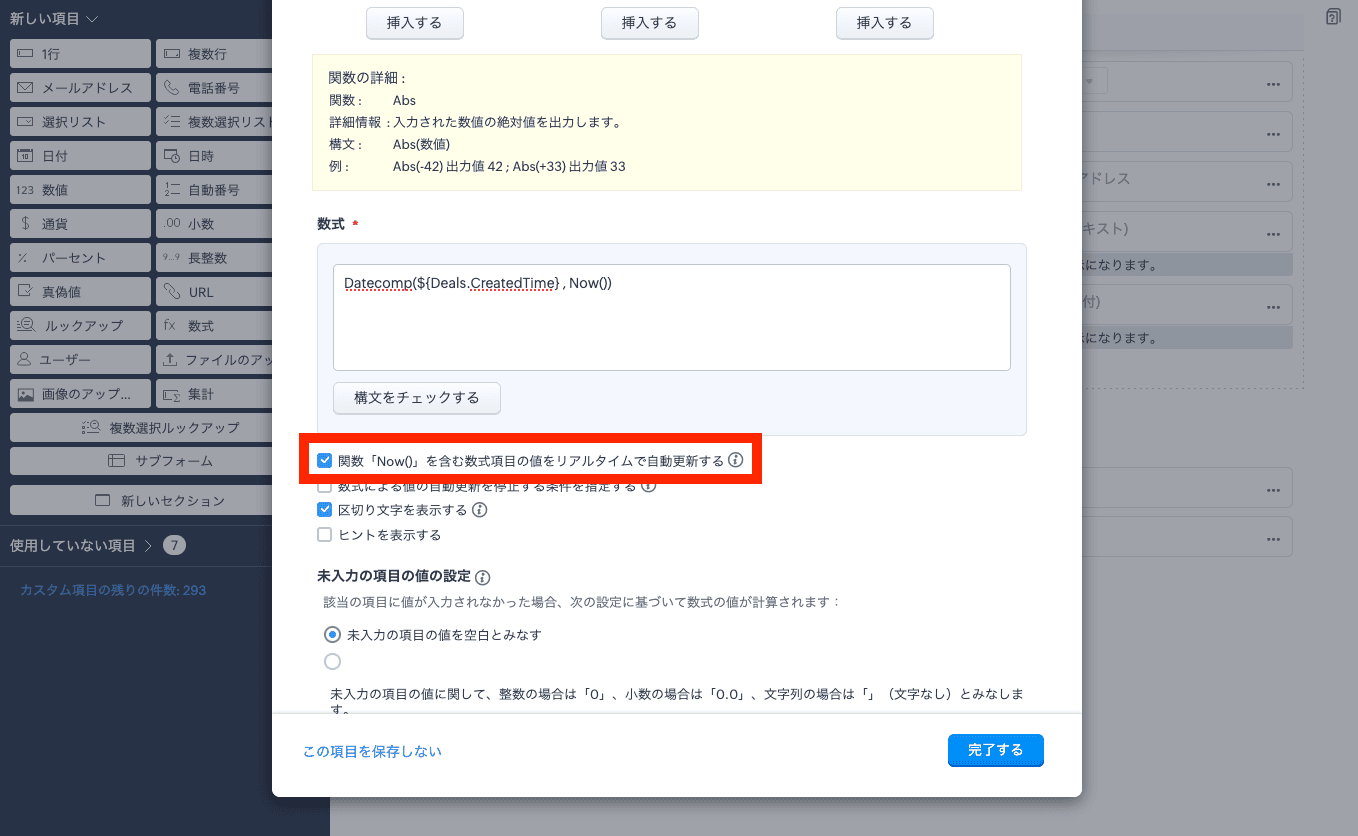Screen dimensions: 1358x836
Task: Click the 選択リスト picklist field icon
Action: click(25, 122)
